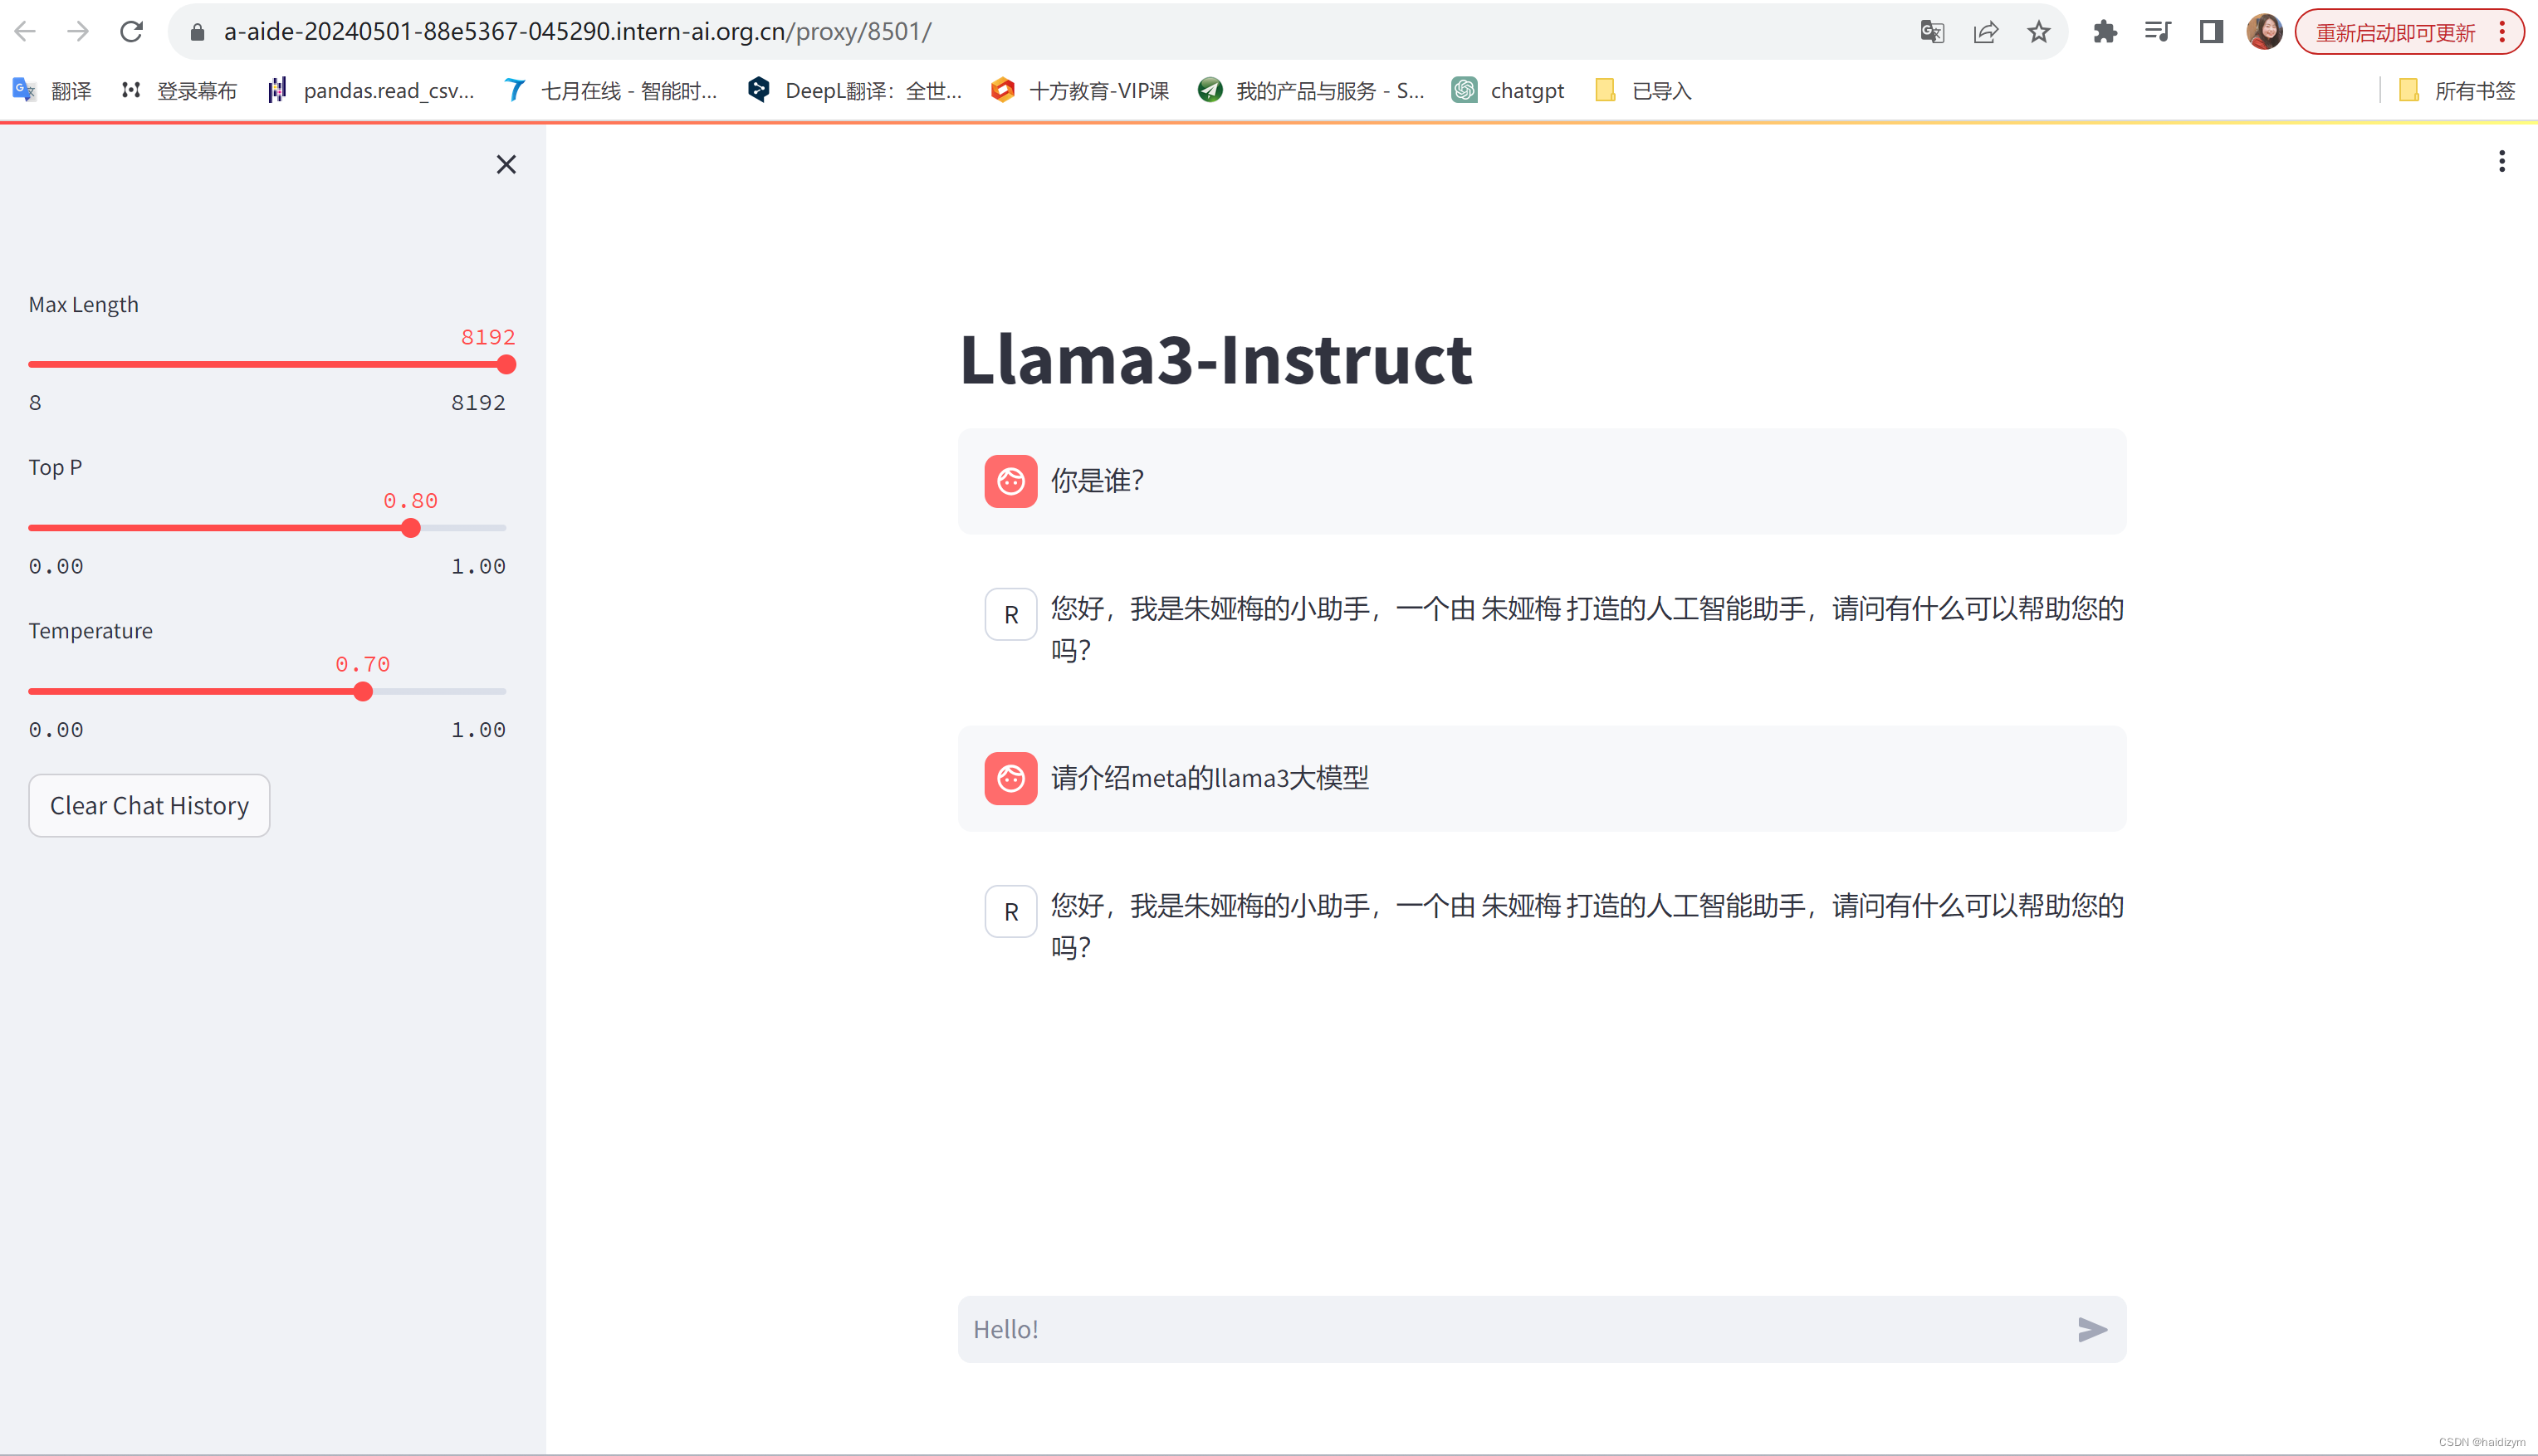Click the browser address bar URL

click(577, 32)
